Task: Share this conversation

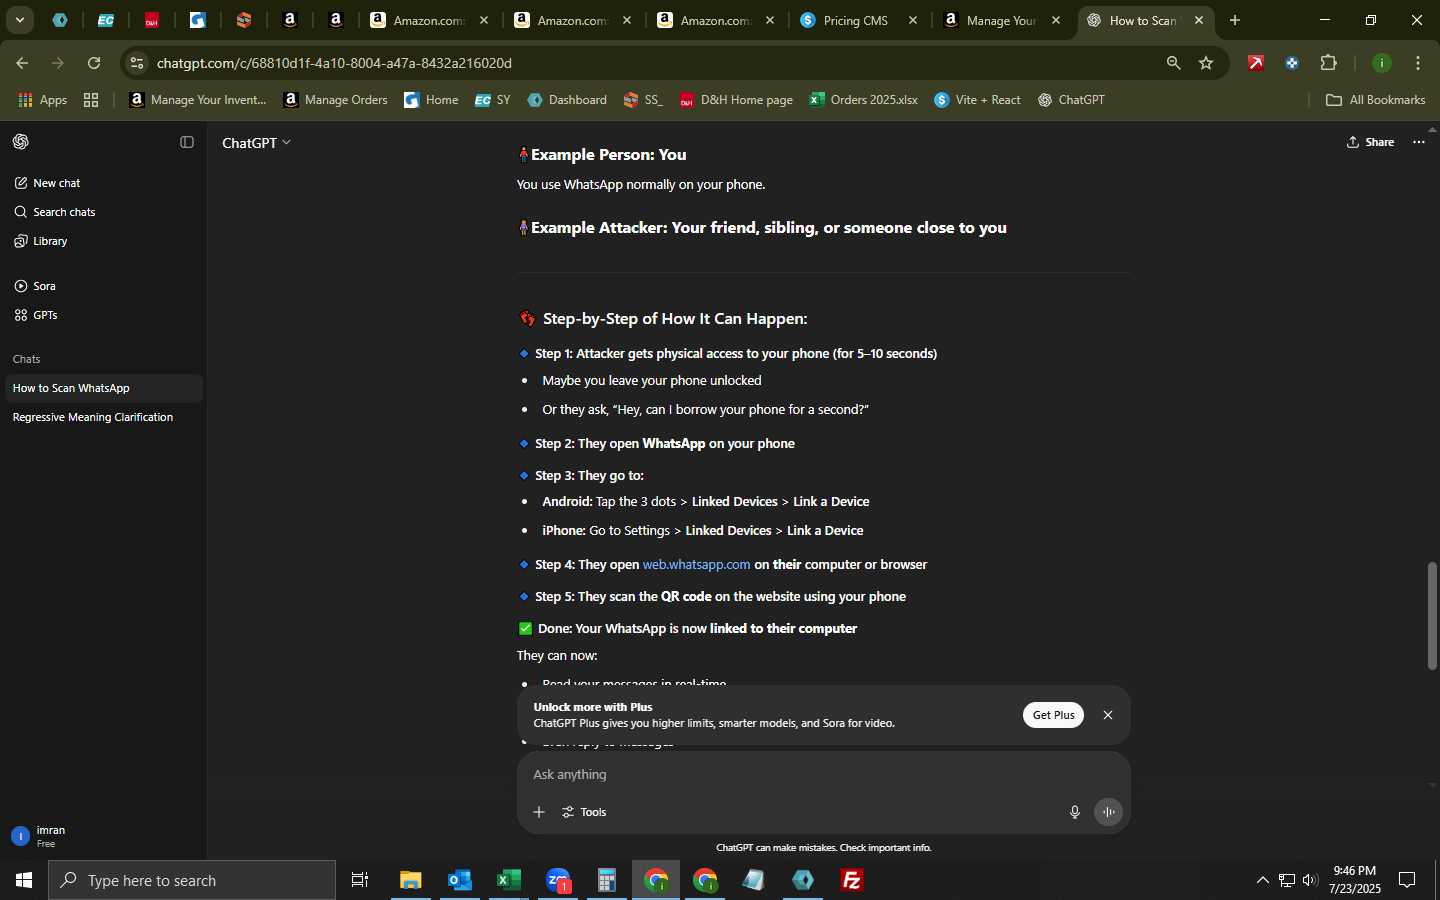Action: [1370, 142]
